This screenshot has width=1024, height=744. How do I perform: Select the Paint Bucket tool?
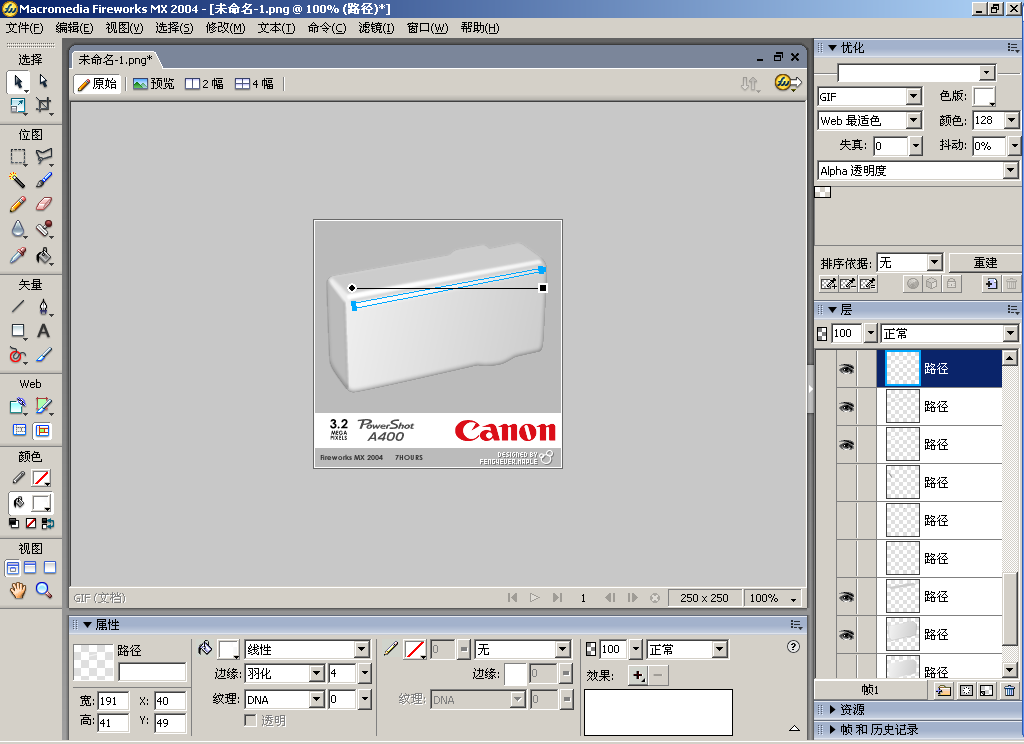[x=44, y=255]
